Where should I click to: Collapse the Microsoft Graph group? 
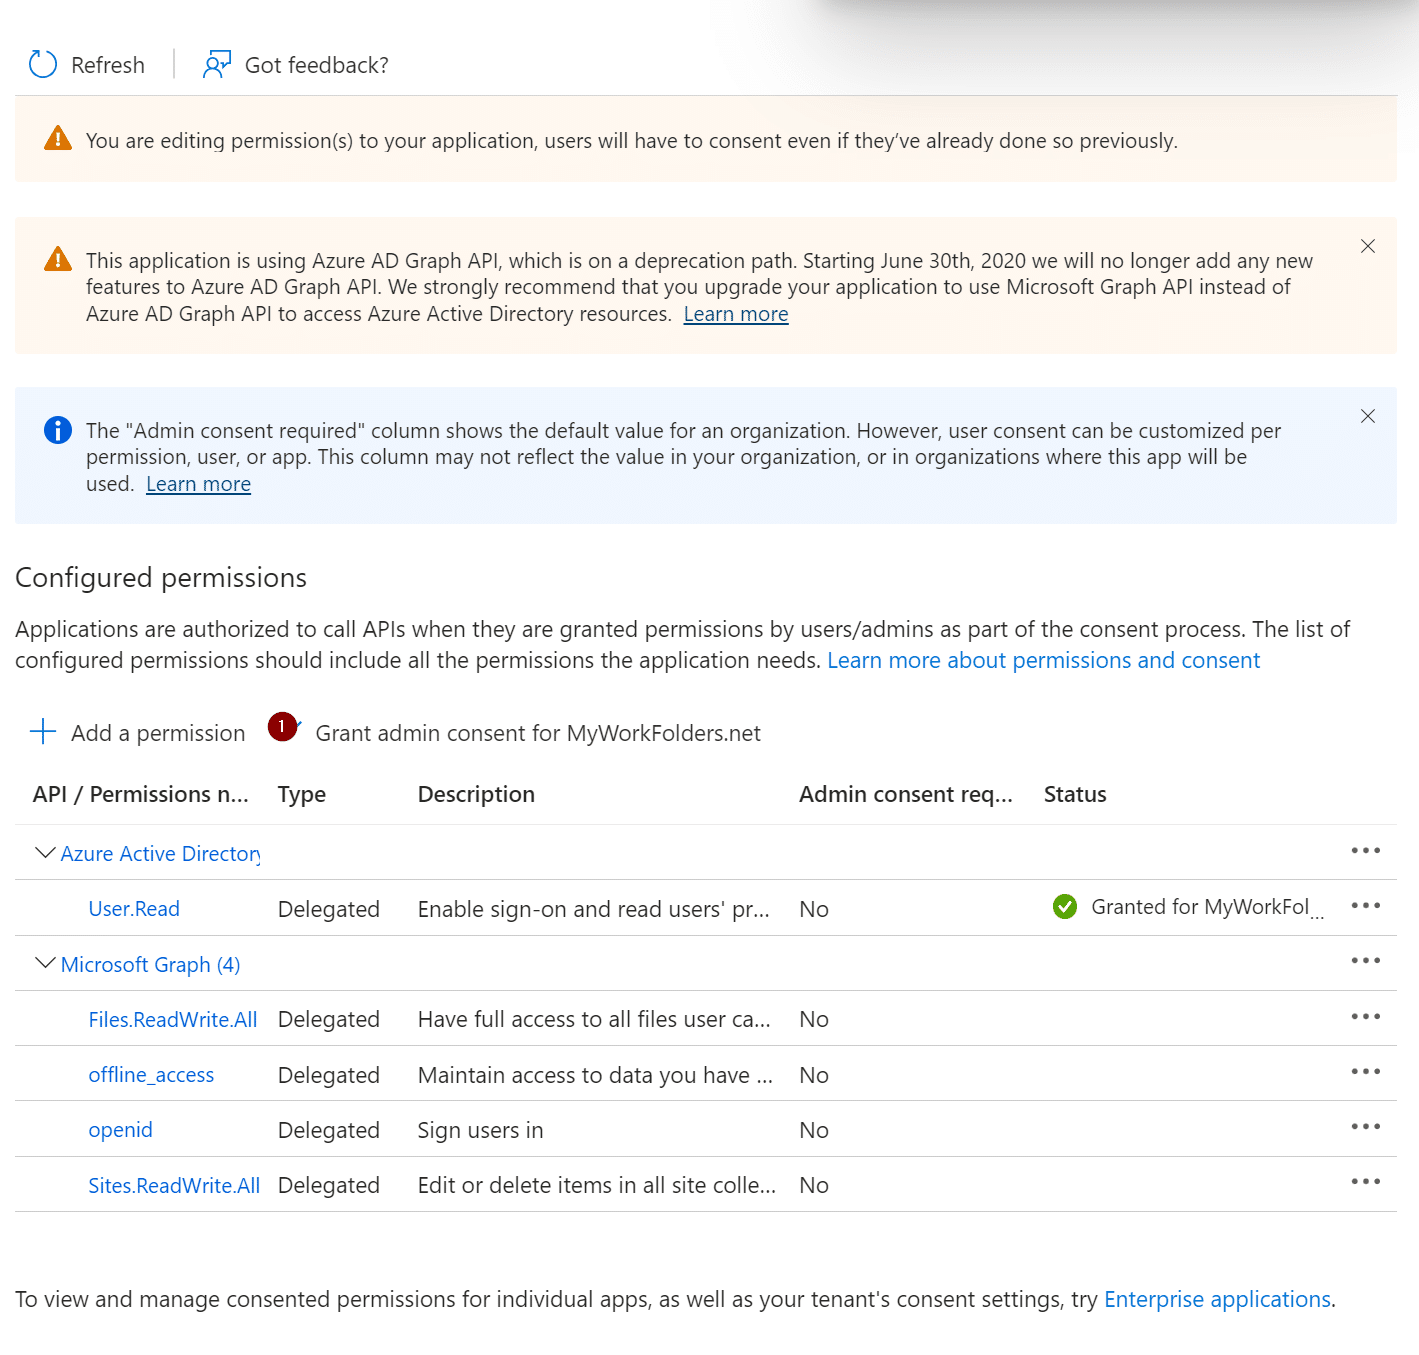tap(44, 963)
